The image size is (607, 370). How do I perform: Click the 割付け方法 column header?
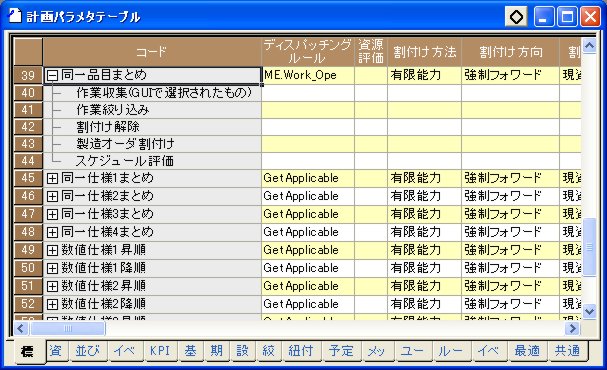[424, 52]
